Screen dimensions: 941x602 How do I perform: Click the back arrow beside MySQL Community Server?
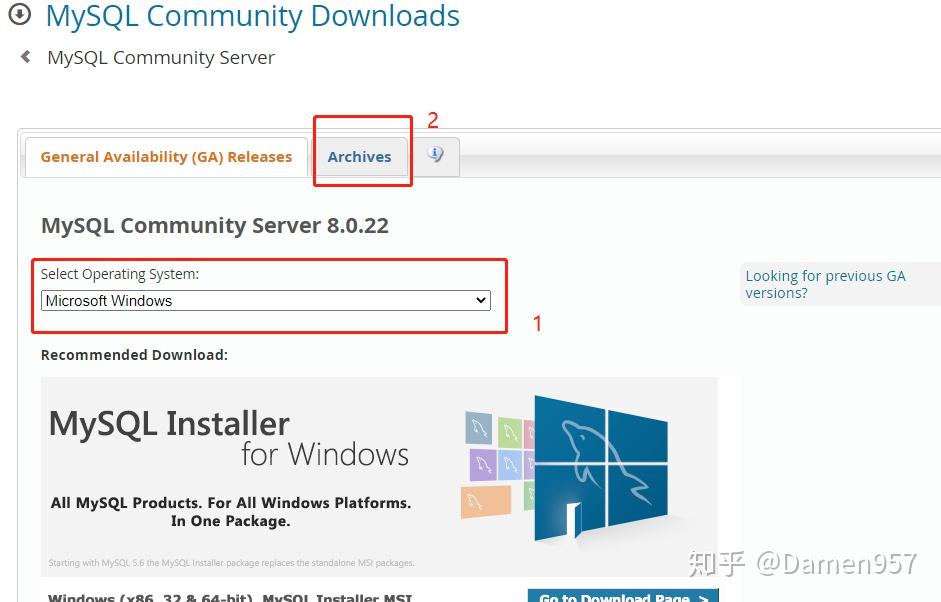(x=25, y=57)
